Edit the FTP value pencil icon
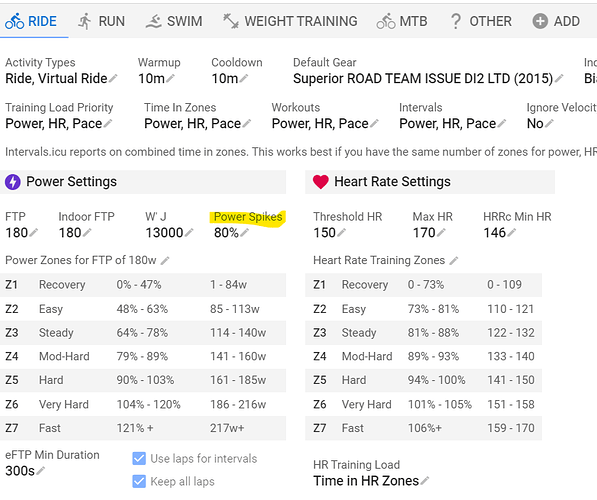This screenshot has height=500, width=597. [34, 232]
